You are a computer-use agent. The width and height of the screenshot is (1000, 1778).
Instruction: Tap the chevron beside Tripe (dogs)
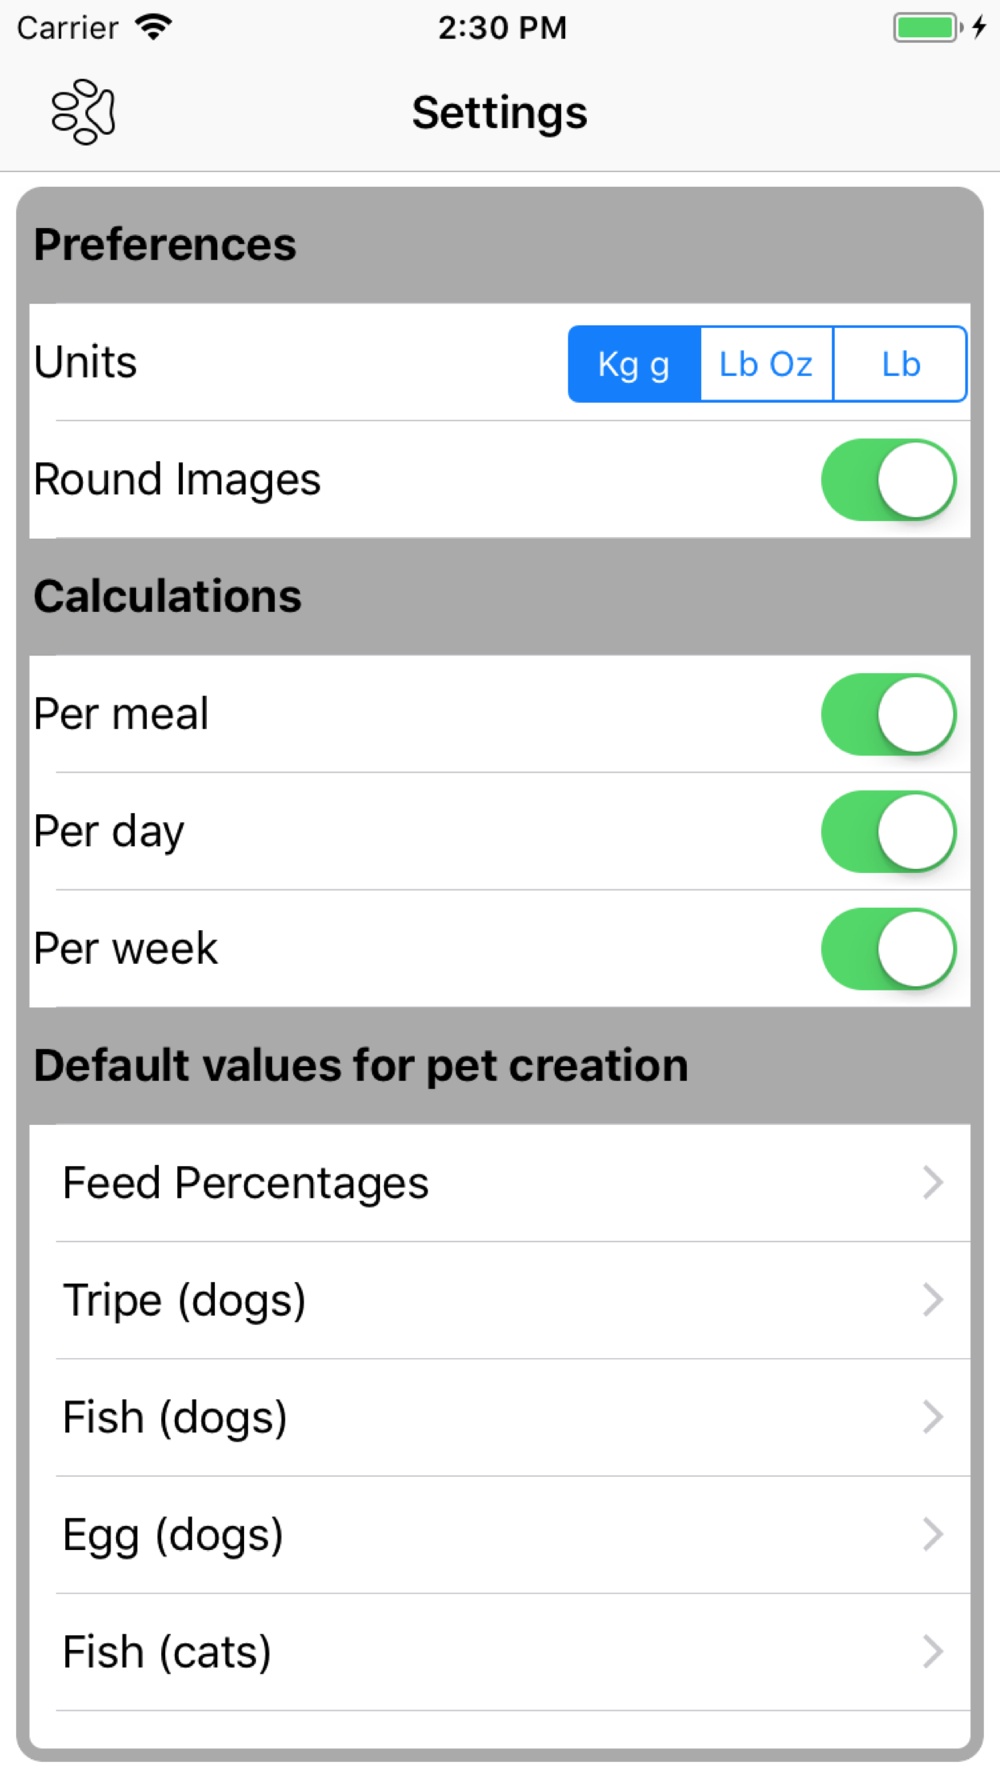(932, 1300)
